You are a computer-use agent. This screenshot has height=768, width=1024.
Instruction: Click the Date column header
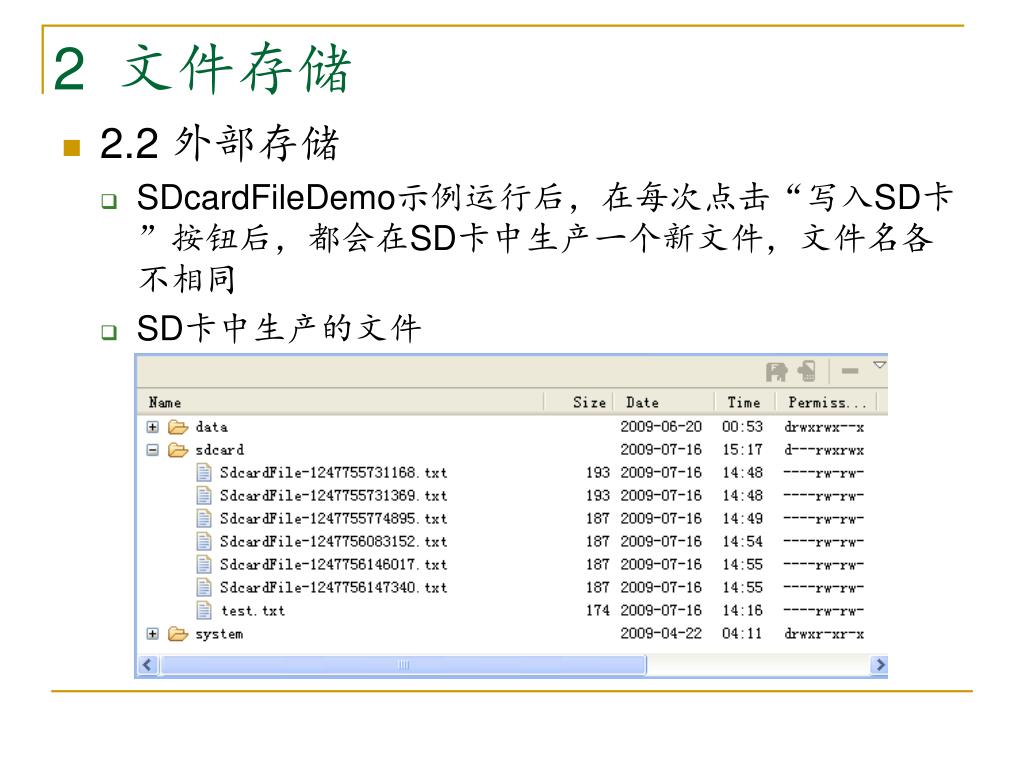click(x=664, y=402)
